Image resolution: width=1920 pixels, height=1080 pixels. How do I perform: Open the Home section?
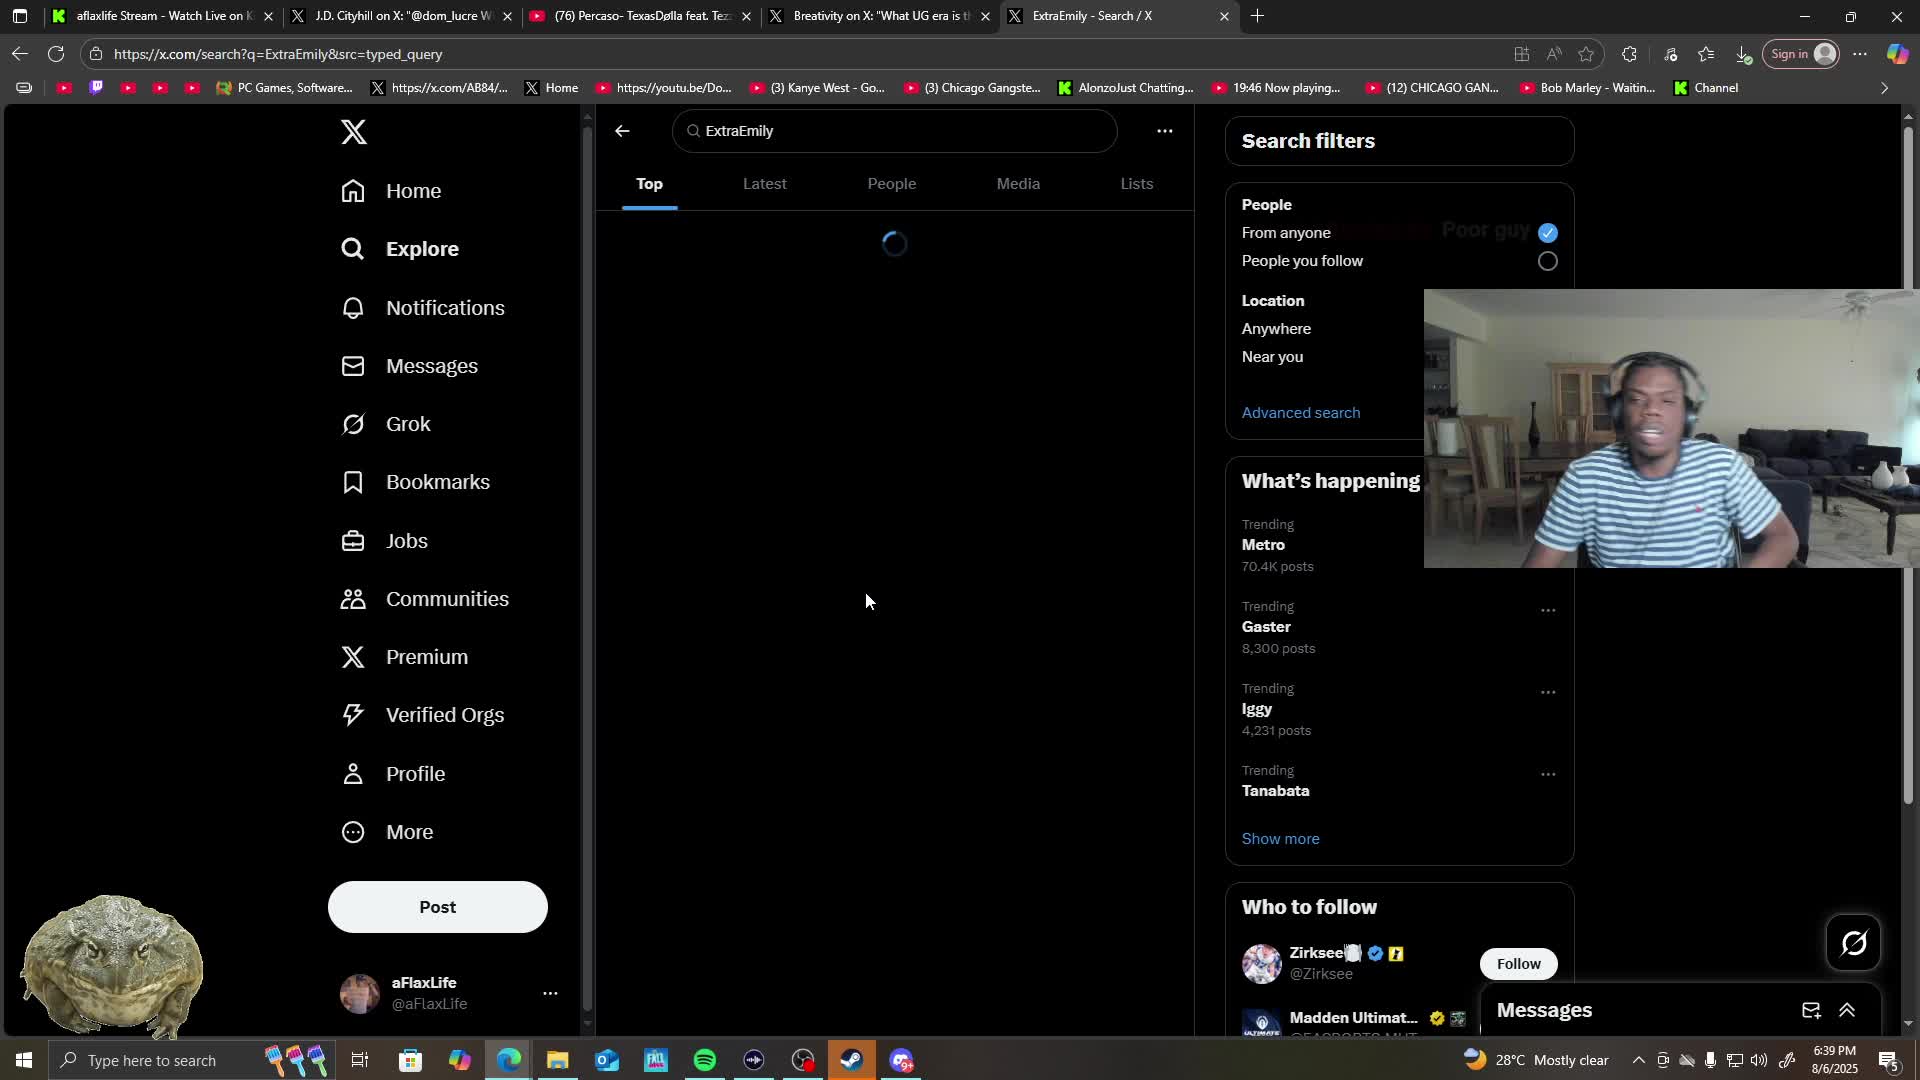(391, 191)
